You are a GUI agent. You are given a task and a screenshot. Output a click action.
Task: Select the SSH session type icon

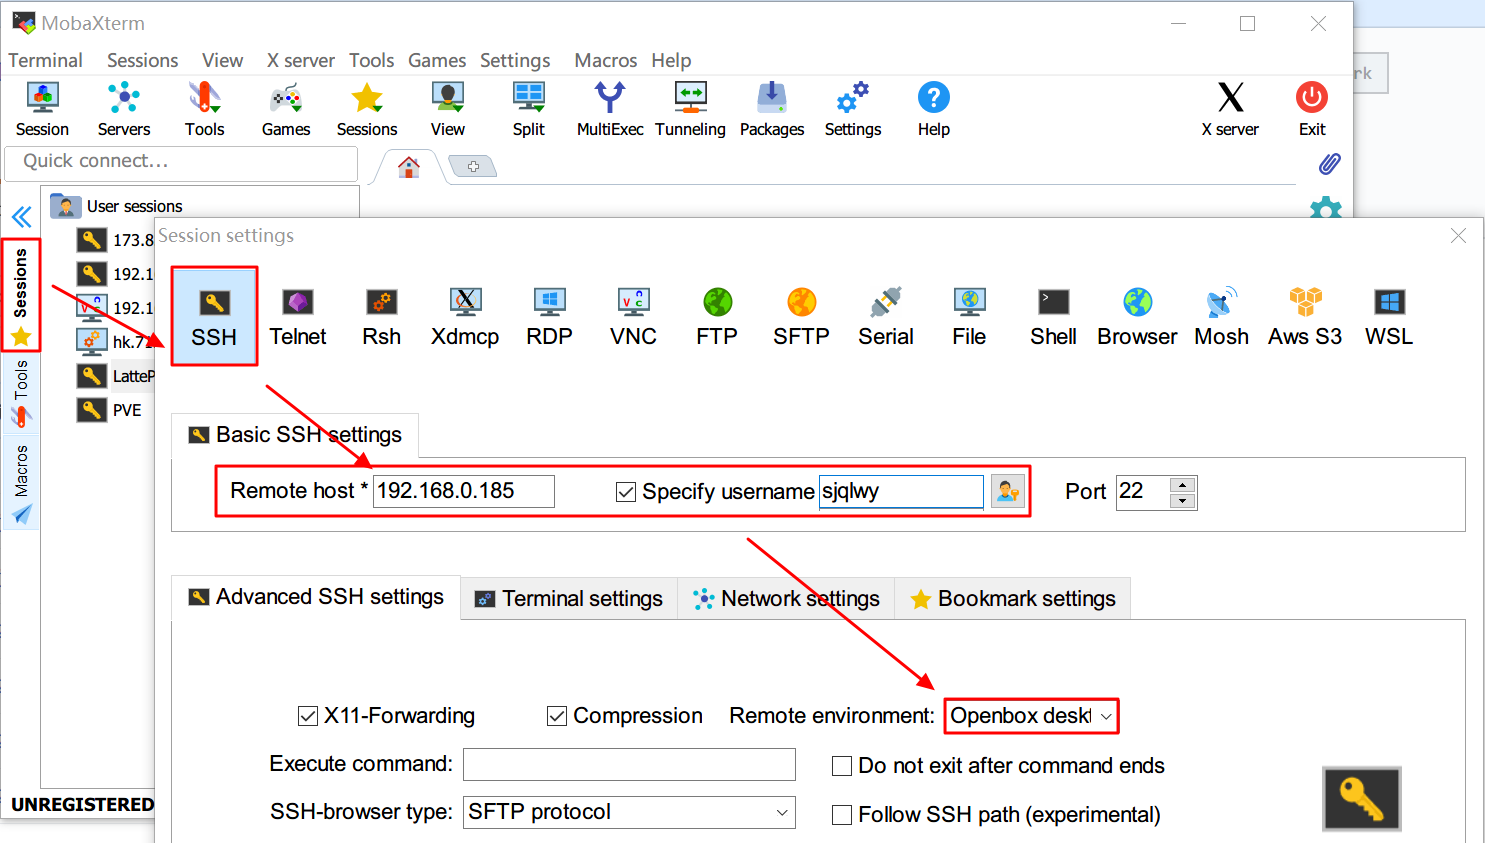click(x=214, y=316)
